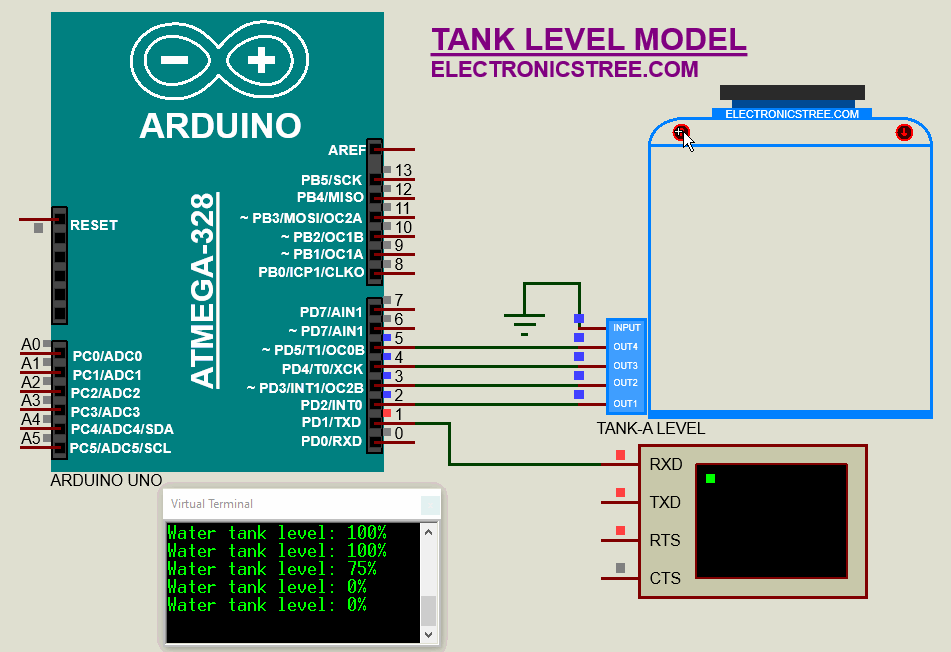The width and height of the screenshot is (951, 652).
Task: Click the ARDUINO UNO component label
Action: tap(106, 480)
